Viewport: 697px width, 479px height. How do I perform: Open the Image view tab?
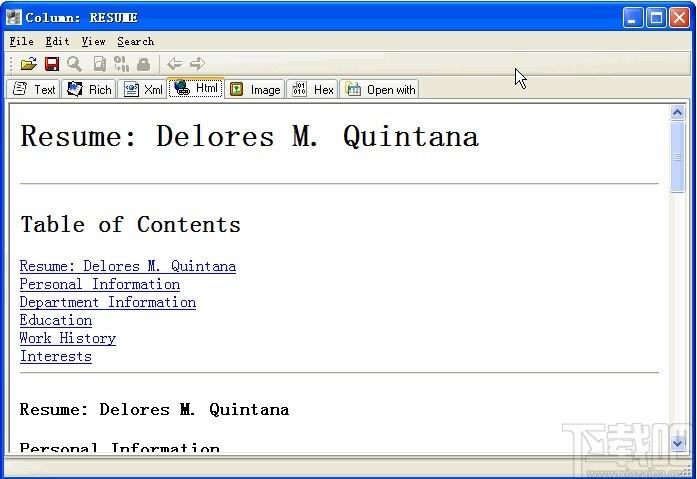pos(255,89)
